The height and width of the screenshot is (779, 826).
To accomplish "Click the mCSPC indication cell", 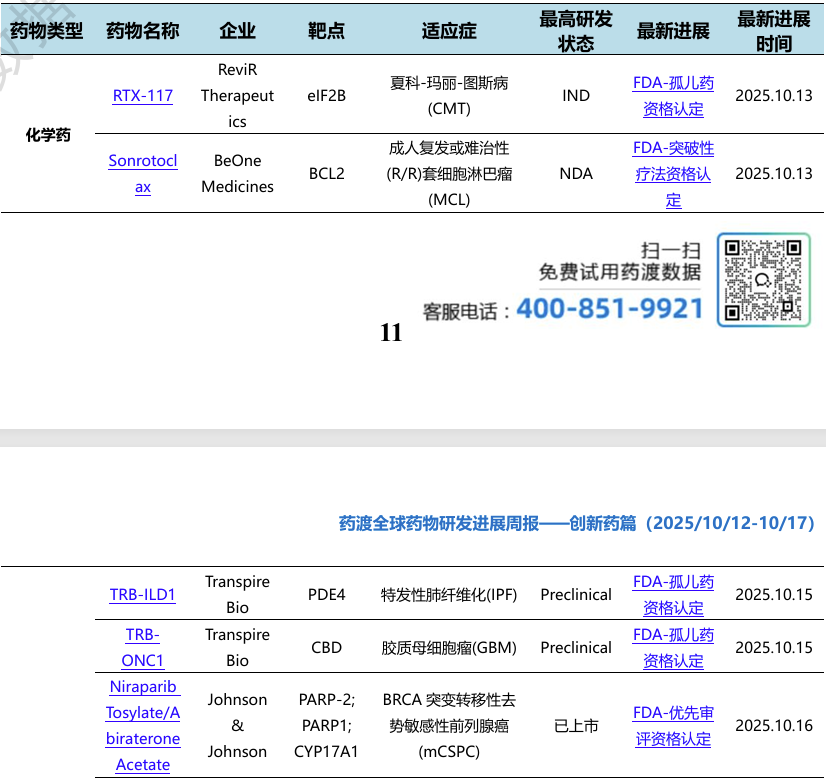I will pos(449,725).
